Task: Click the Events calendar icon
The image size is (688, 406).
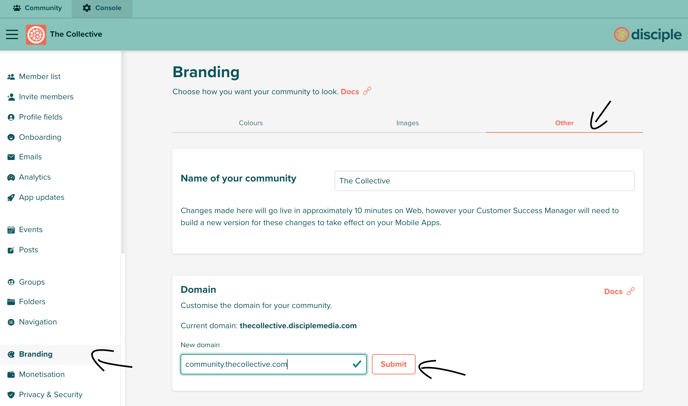Action: coord(11,230)
